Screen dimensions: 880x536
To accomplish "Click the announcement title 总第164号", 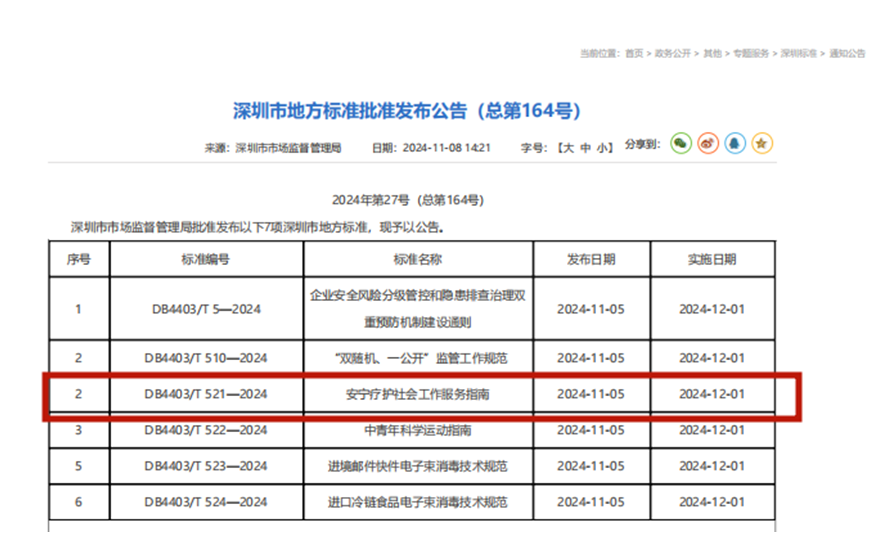I will 407,110.
